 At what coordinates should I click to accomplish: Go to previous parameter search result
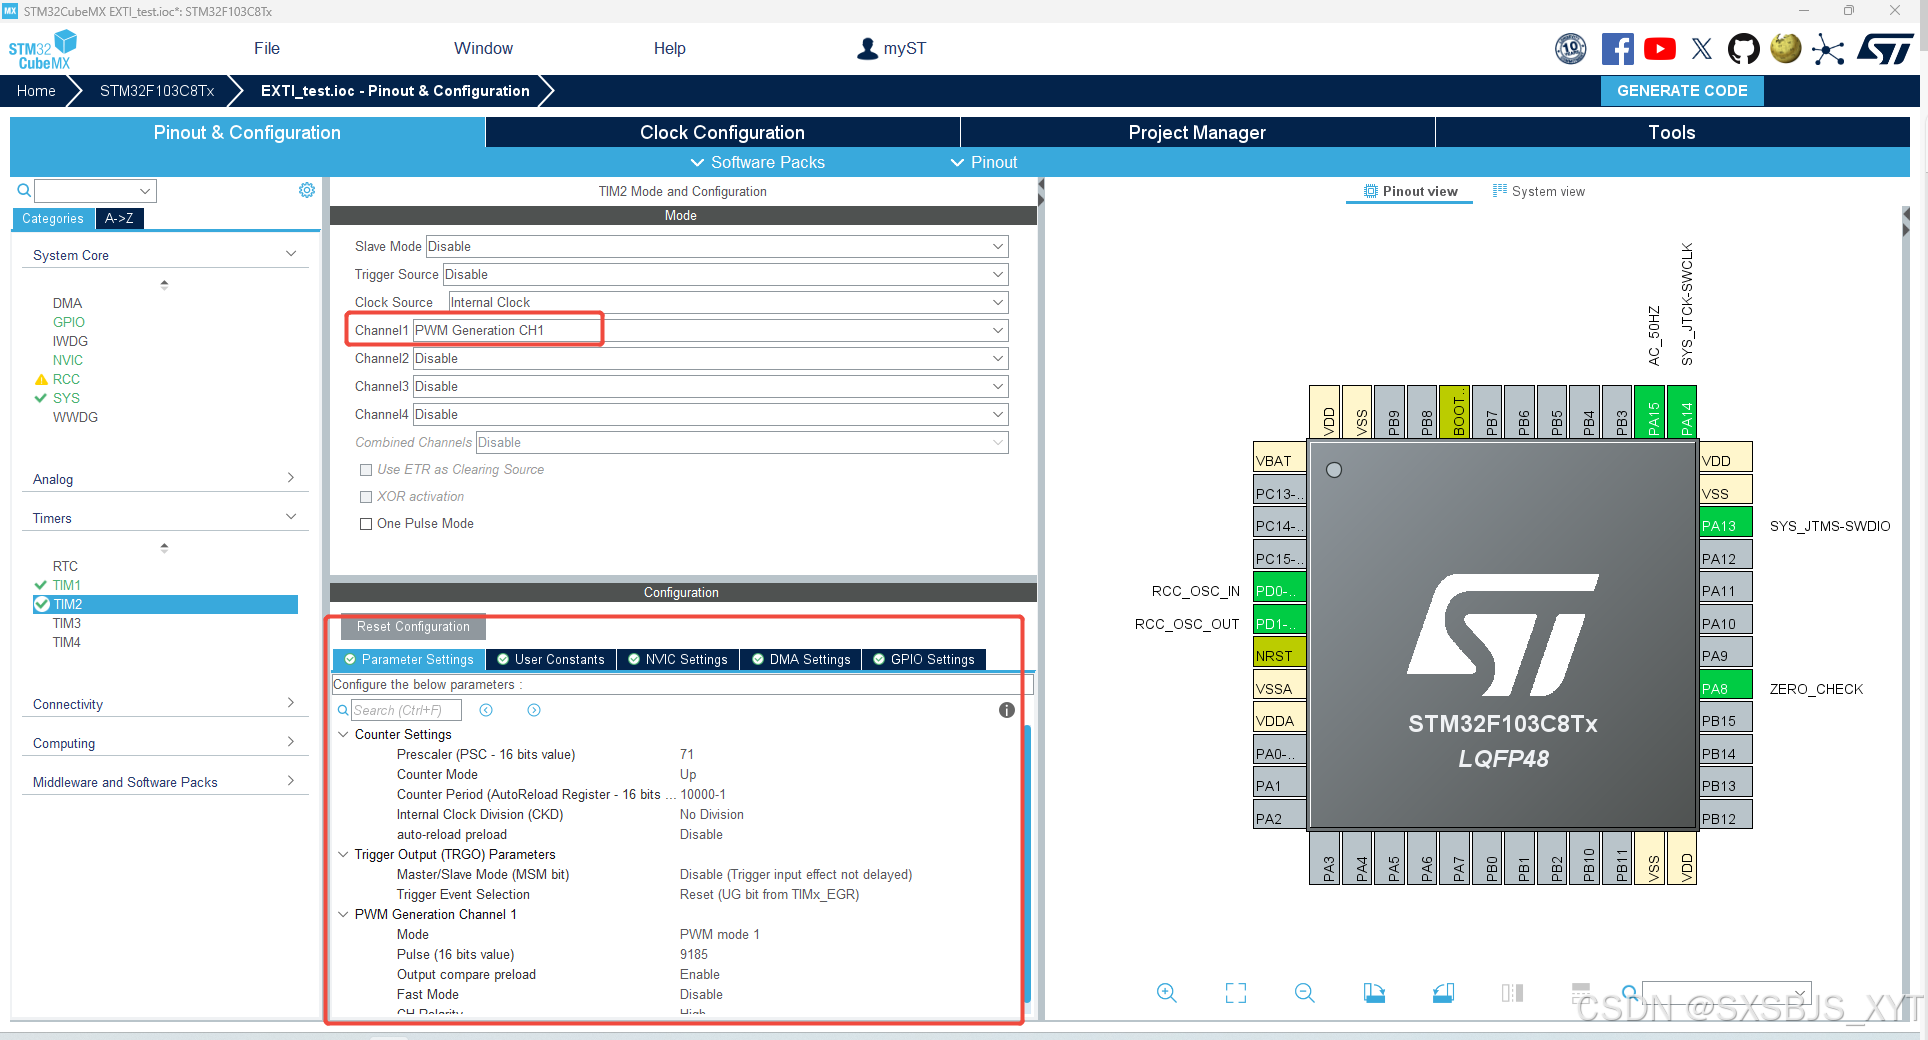click(486, 710)
